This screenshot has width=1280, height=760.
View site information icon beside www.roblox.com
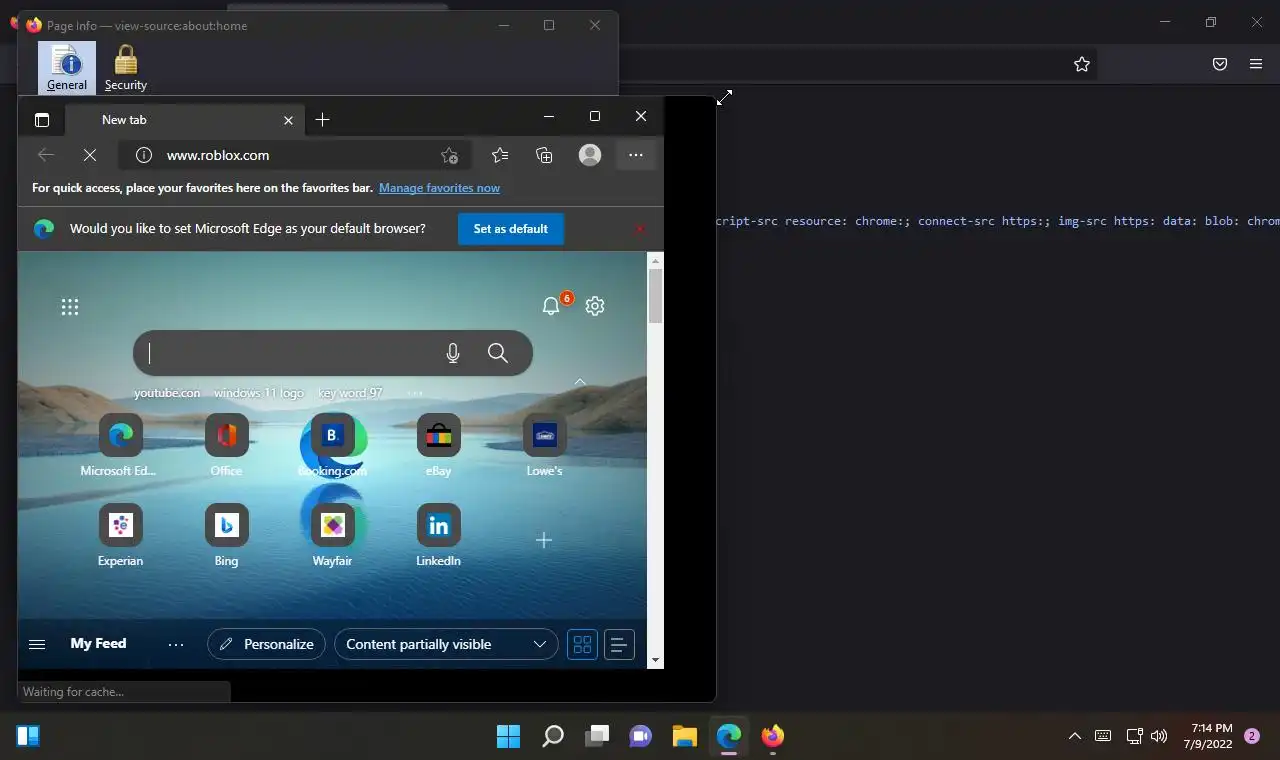pyautogui.click(x=144, y=155)
